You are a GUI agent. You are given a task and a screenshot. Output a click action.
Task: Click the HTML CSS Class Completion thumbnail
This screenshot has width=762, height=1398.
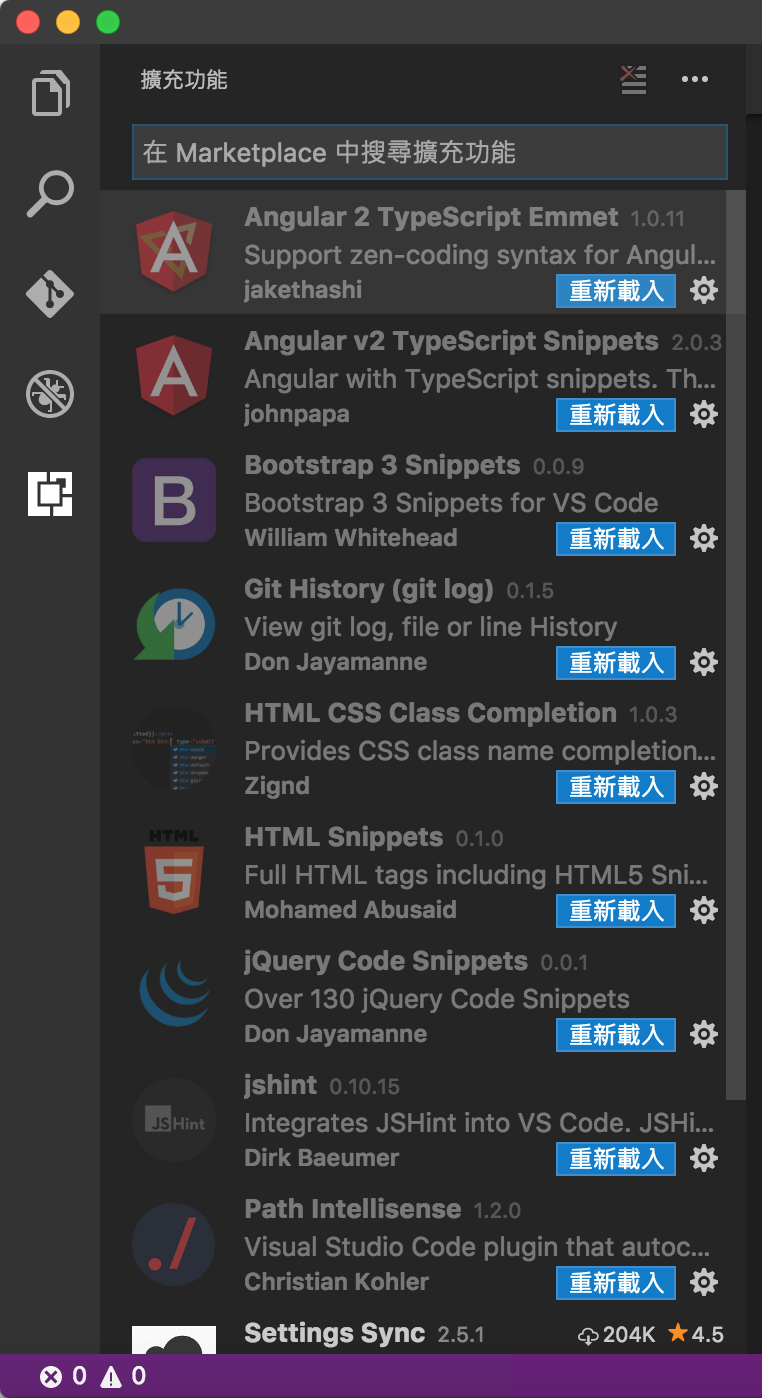point(174,748)
